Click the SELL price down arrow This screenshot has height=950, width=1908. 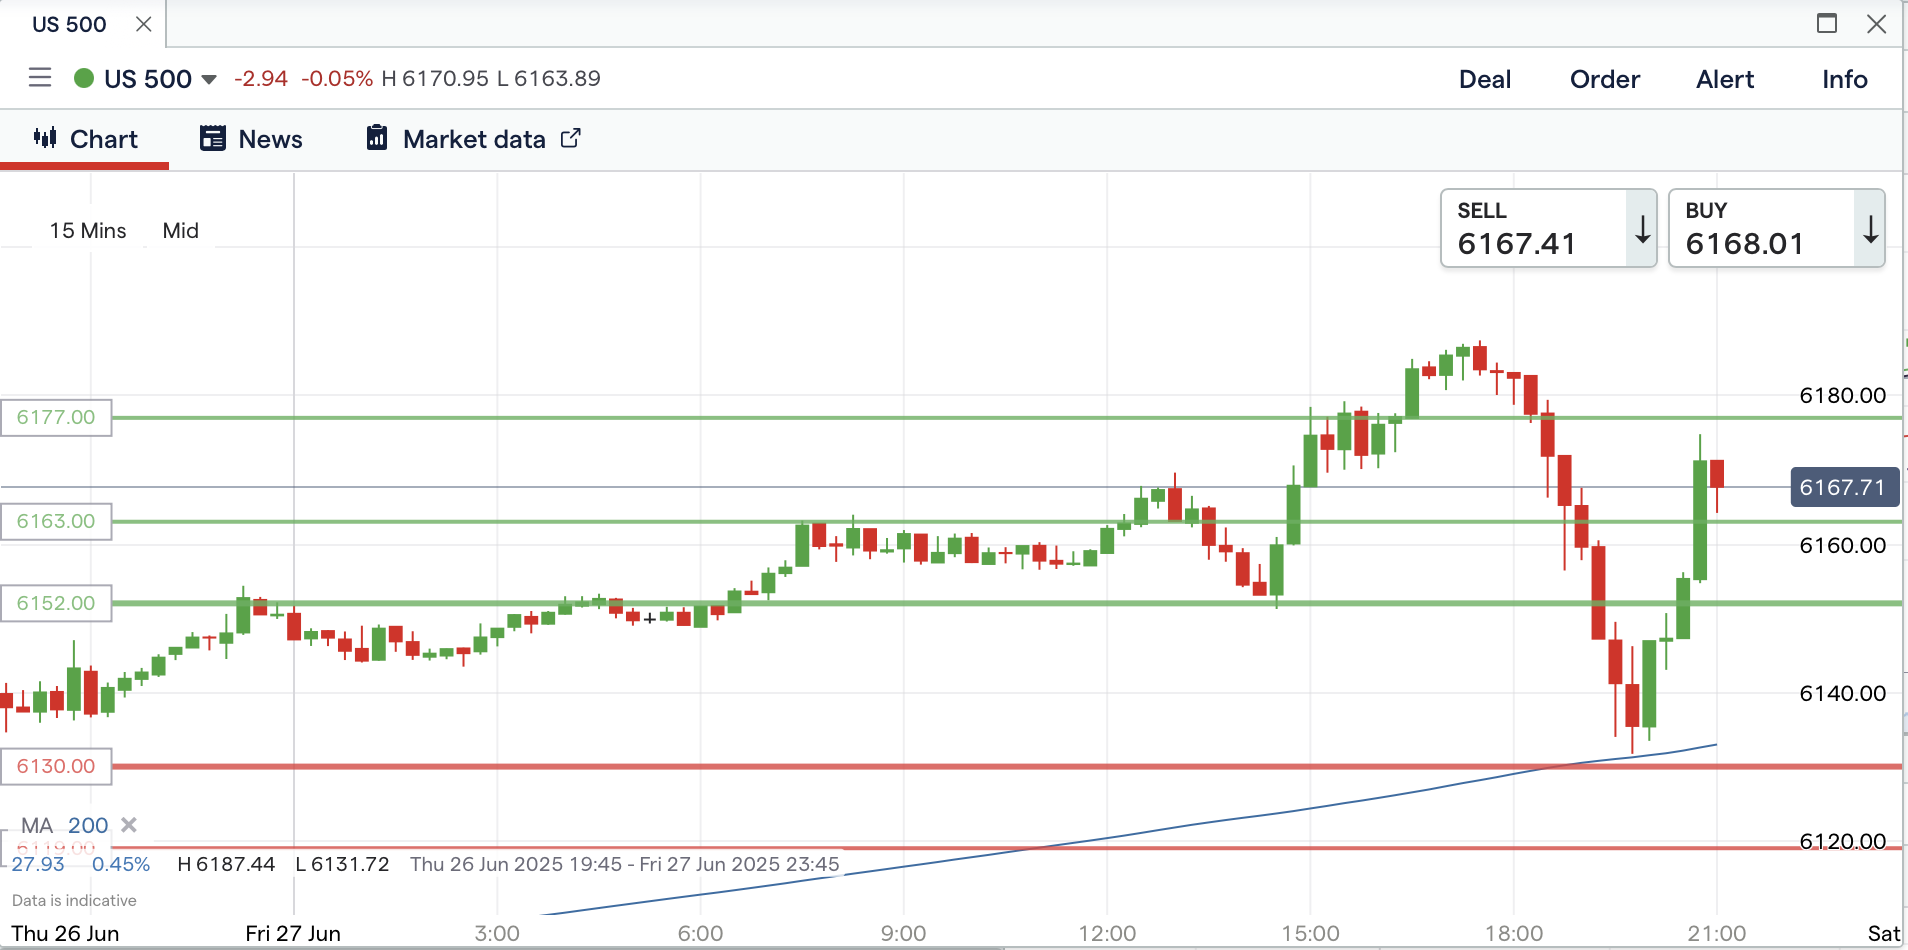click(x=1642, y=229)
